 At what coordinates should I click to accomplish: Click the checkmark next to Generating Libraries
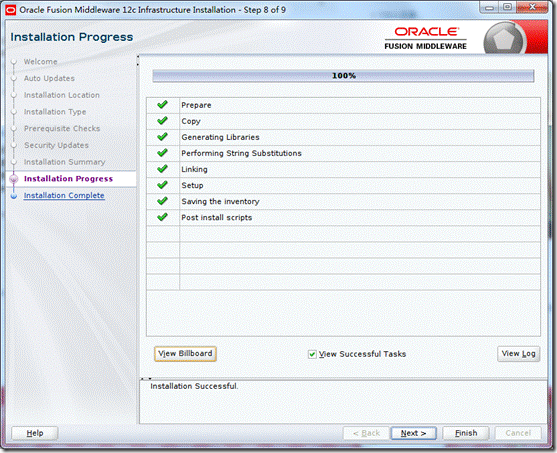tap(162, 136)
